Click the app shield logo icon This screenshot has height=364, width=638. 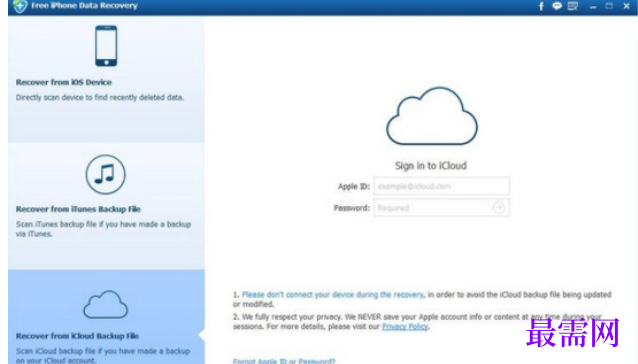tap(19, 6)
